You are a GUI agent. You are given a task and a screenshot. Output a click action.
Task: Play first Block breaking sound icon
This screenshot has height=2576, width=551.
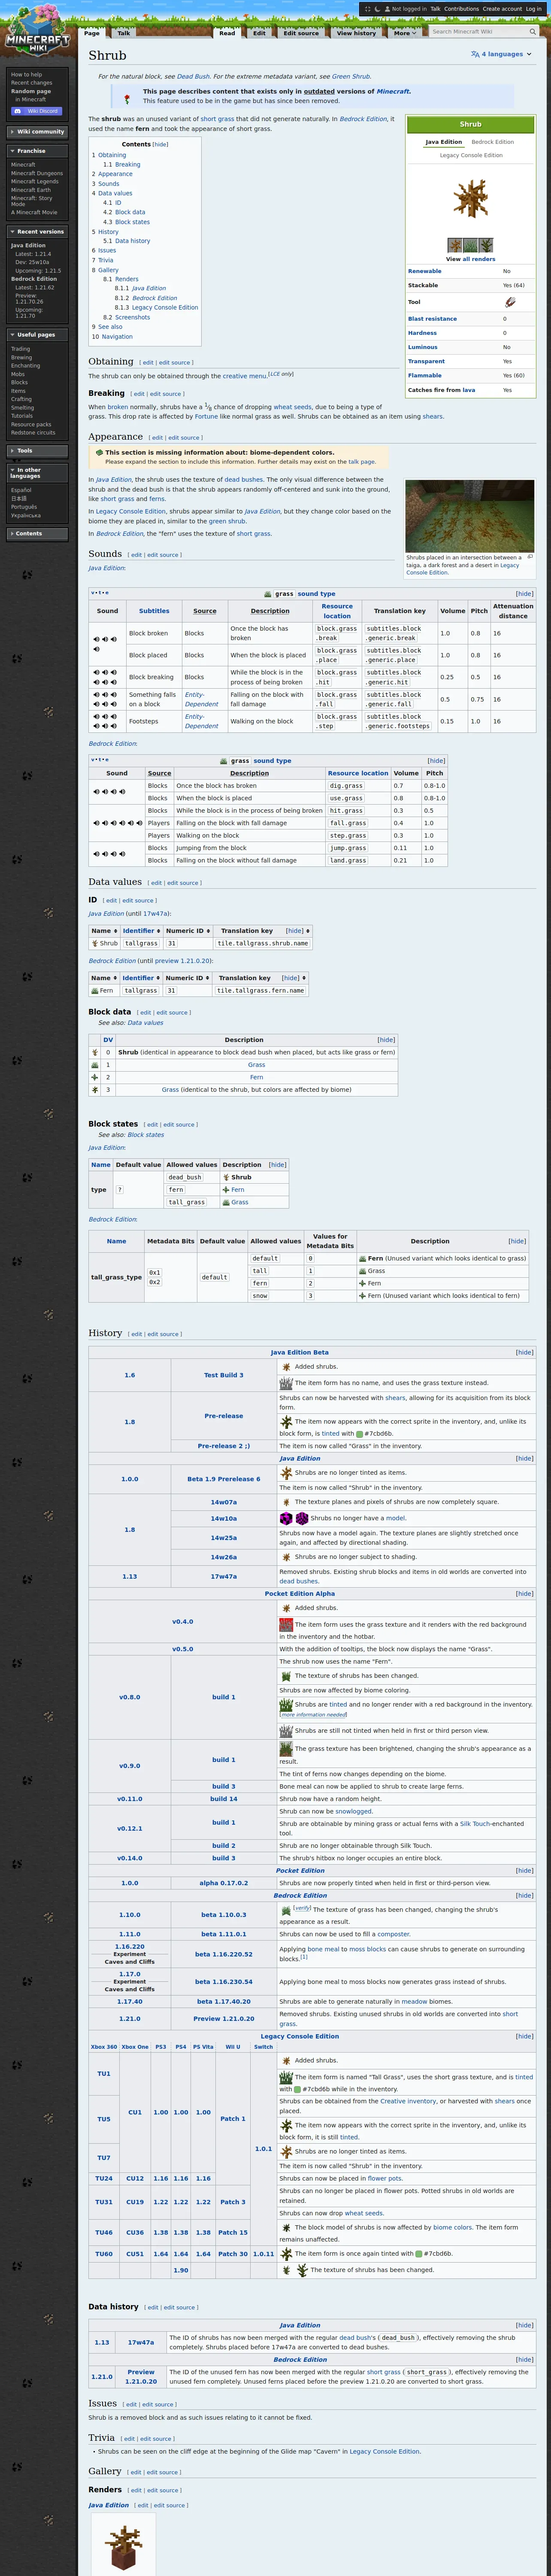[x=97, y=672]
